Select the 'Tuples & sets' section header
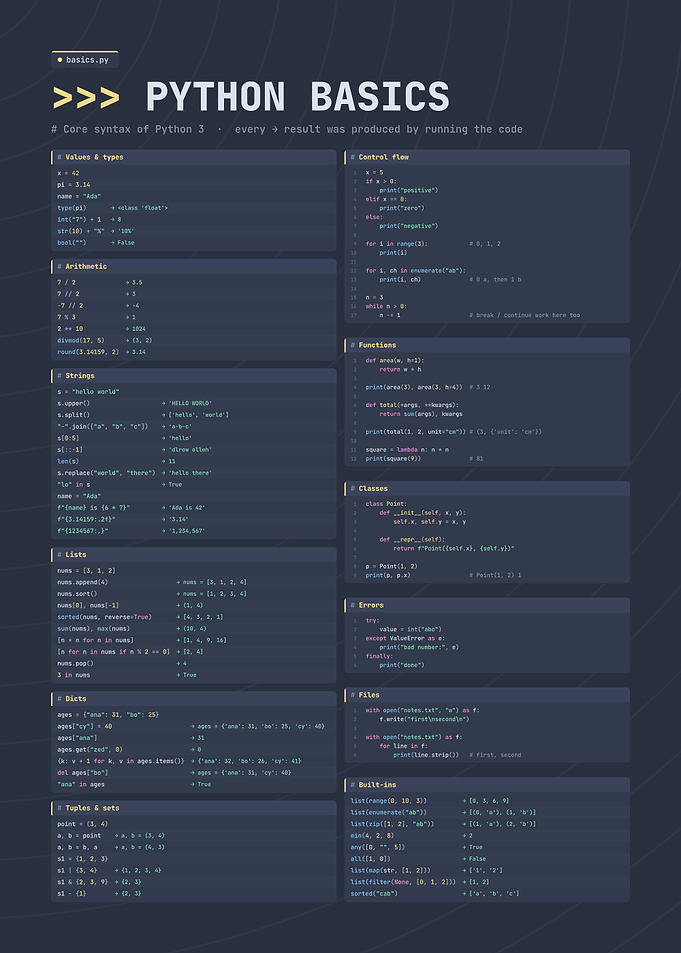The image size is (681, 953). tap(193, 808)
